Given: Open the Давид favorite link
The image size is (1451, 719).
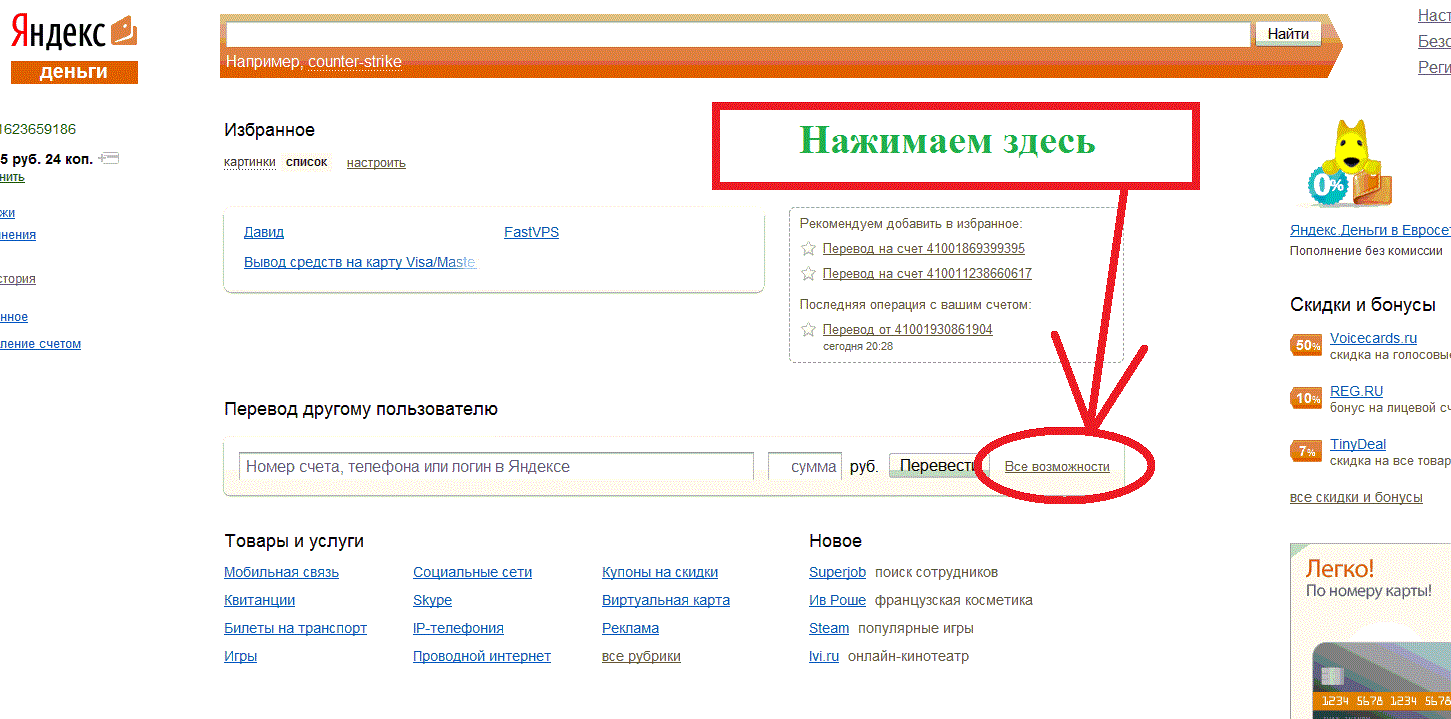Looking at the screenshot, I should click(x=264, y=232).
